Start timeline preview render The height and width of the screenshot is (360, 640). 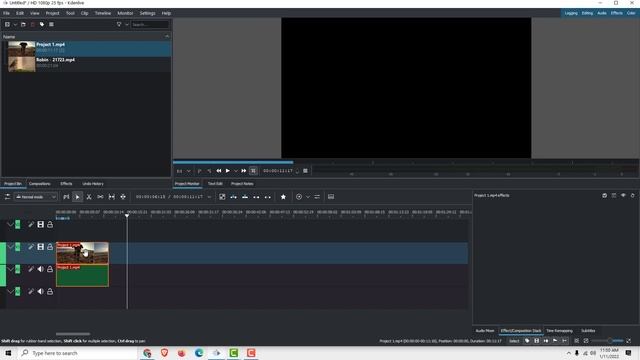coord(299,197)
